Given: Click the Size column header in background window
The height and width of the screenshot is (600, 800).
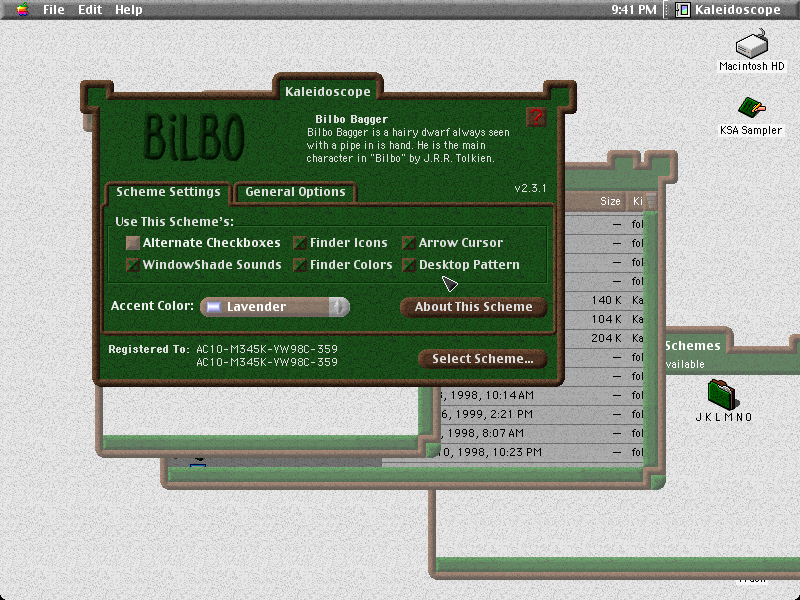Looking at the screenshot, I should click(610, 201).
